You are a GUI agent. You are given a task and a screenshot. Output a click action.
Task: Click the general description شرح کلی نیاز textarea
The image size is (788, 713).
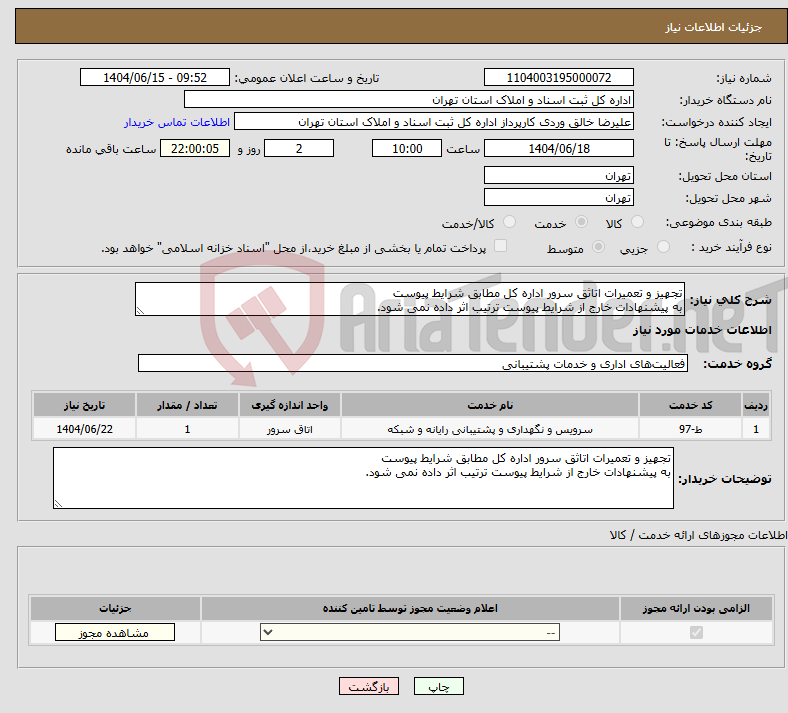[410, 299]
